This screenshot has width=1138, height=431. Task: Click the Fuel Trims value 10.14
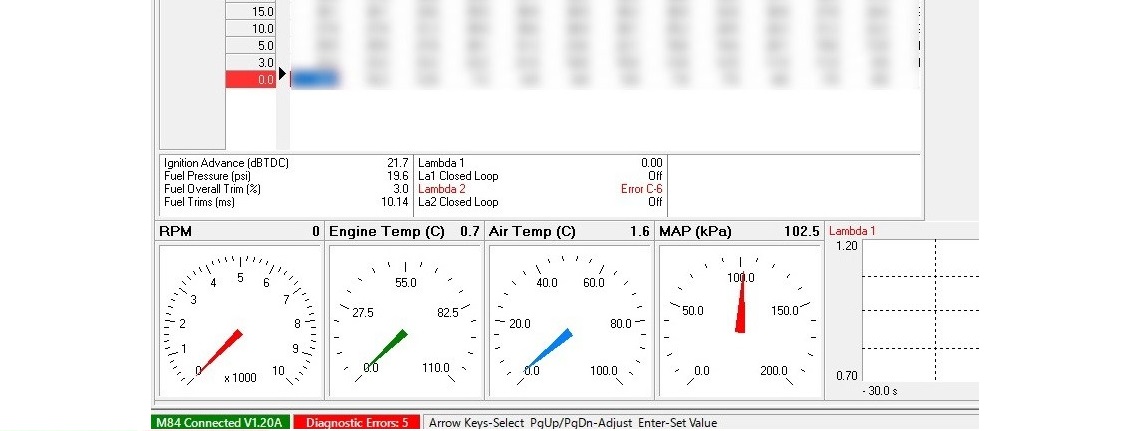(395, 202)
